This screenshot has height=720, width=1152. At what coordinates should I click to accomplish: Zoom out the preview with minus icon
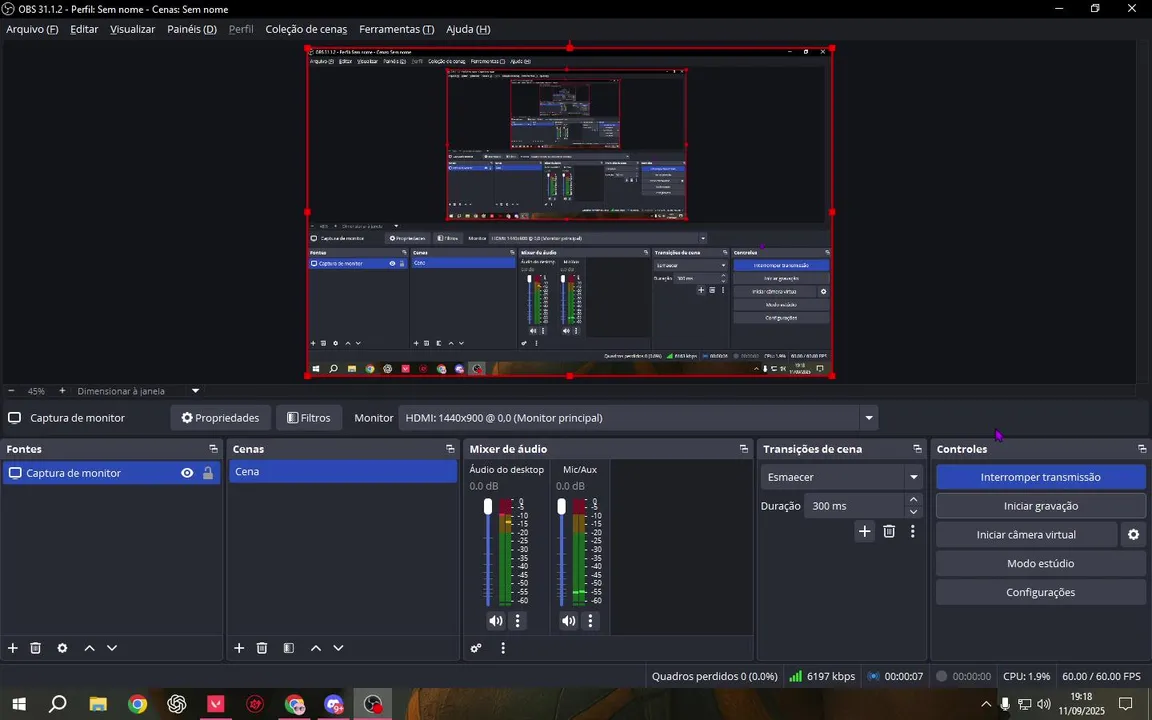(x=11, y=391)
